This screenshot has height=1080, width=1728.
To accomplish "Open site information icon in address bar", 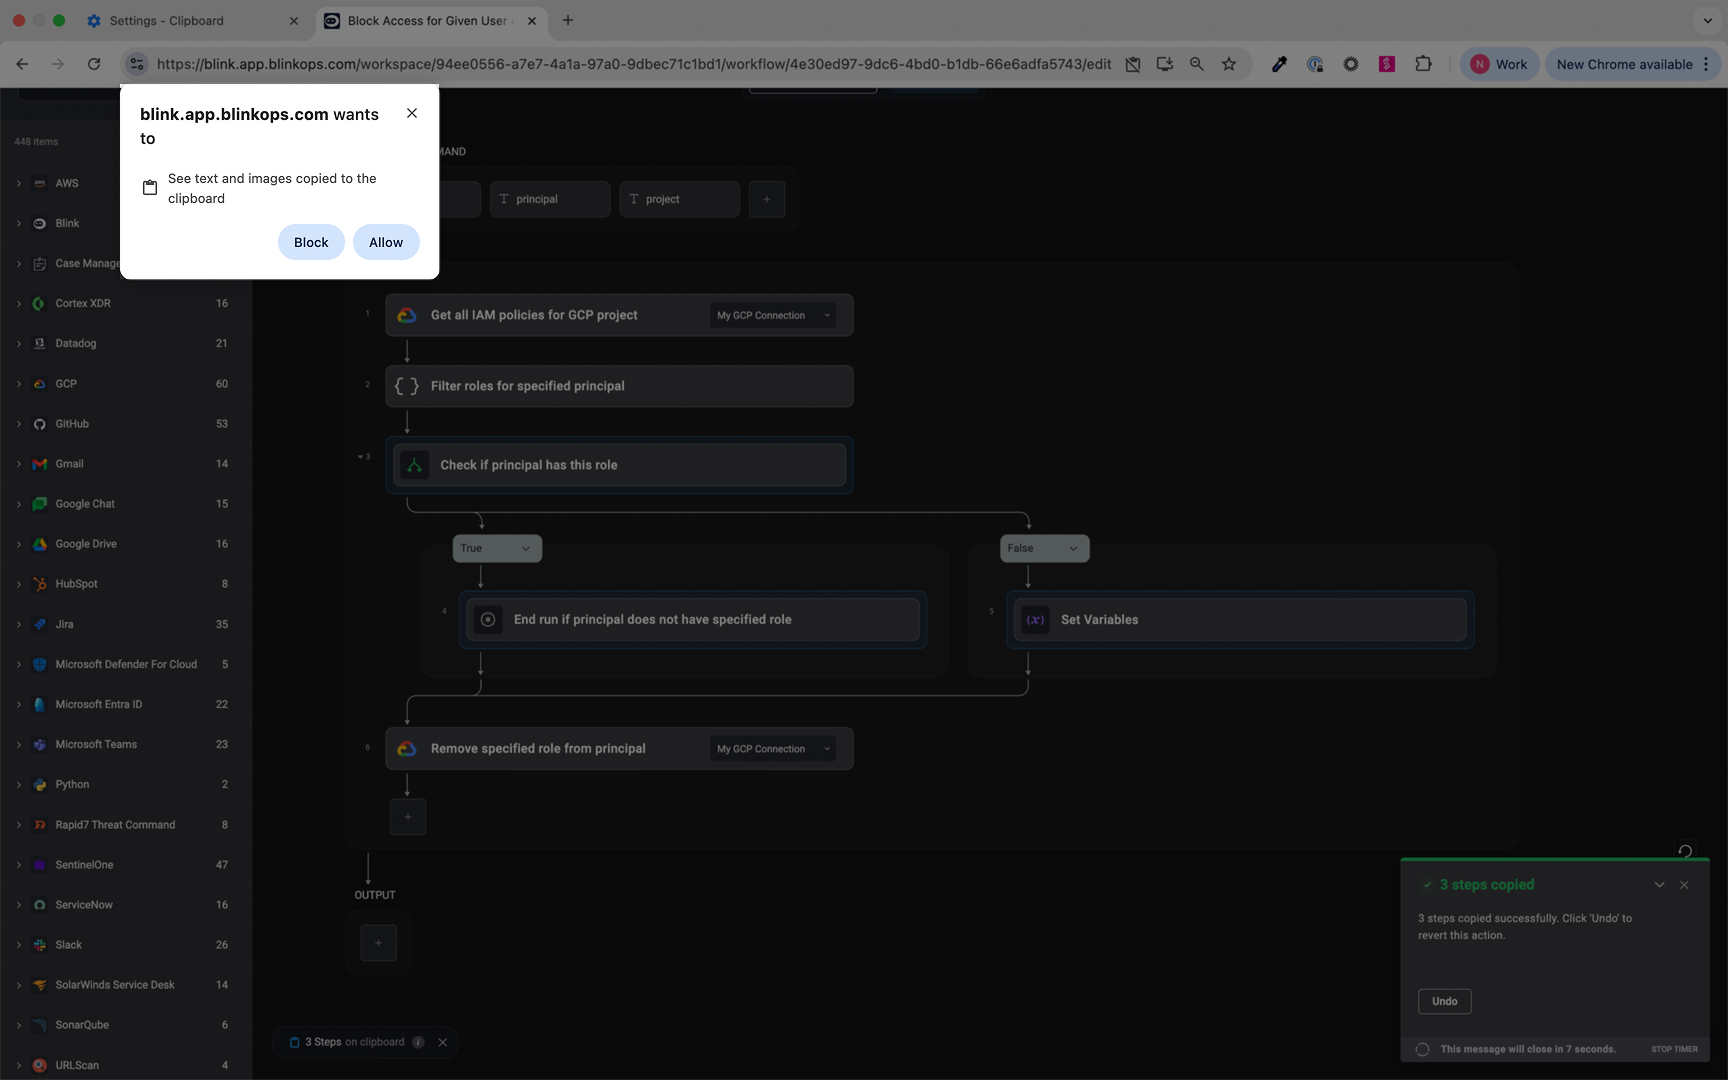I will [137, 64].
